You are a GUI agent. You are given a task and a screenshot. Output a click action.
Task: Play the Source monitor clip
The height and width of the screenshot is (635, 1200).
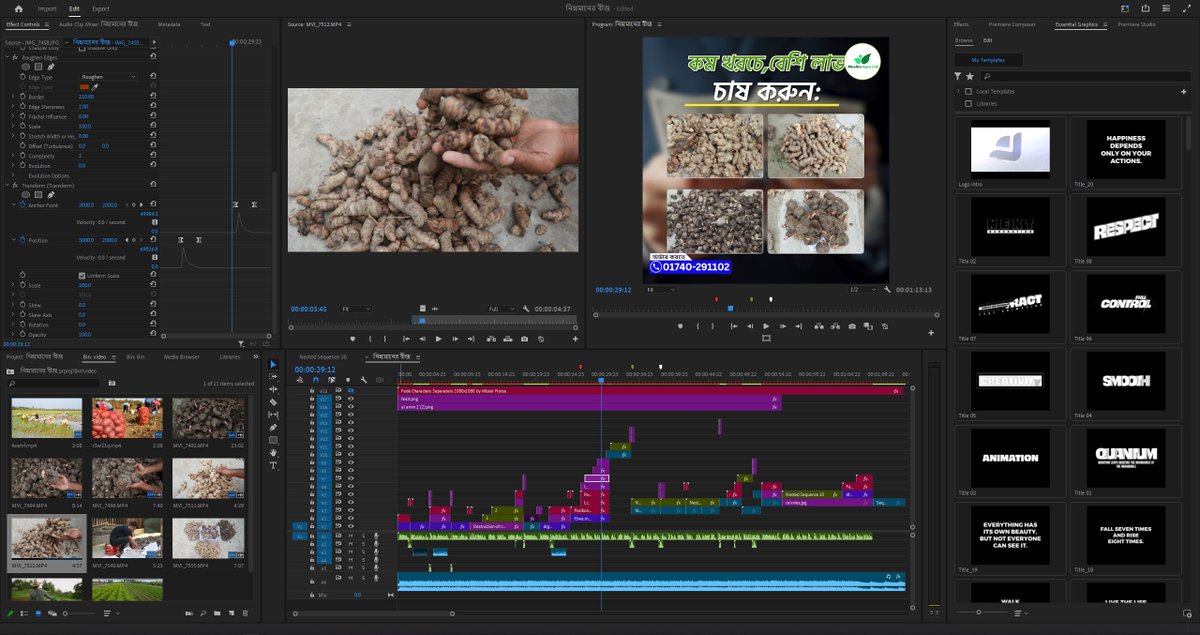[438, 339]
